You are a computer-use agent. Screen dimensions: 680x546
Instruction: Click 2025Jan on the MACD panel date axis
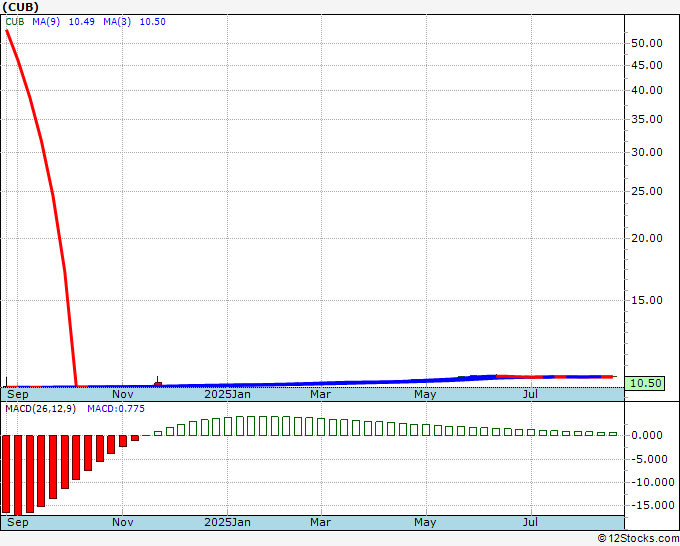click(x=227, y=522)
